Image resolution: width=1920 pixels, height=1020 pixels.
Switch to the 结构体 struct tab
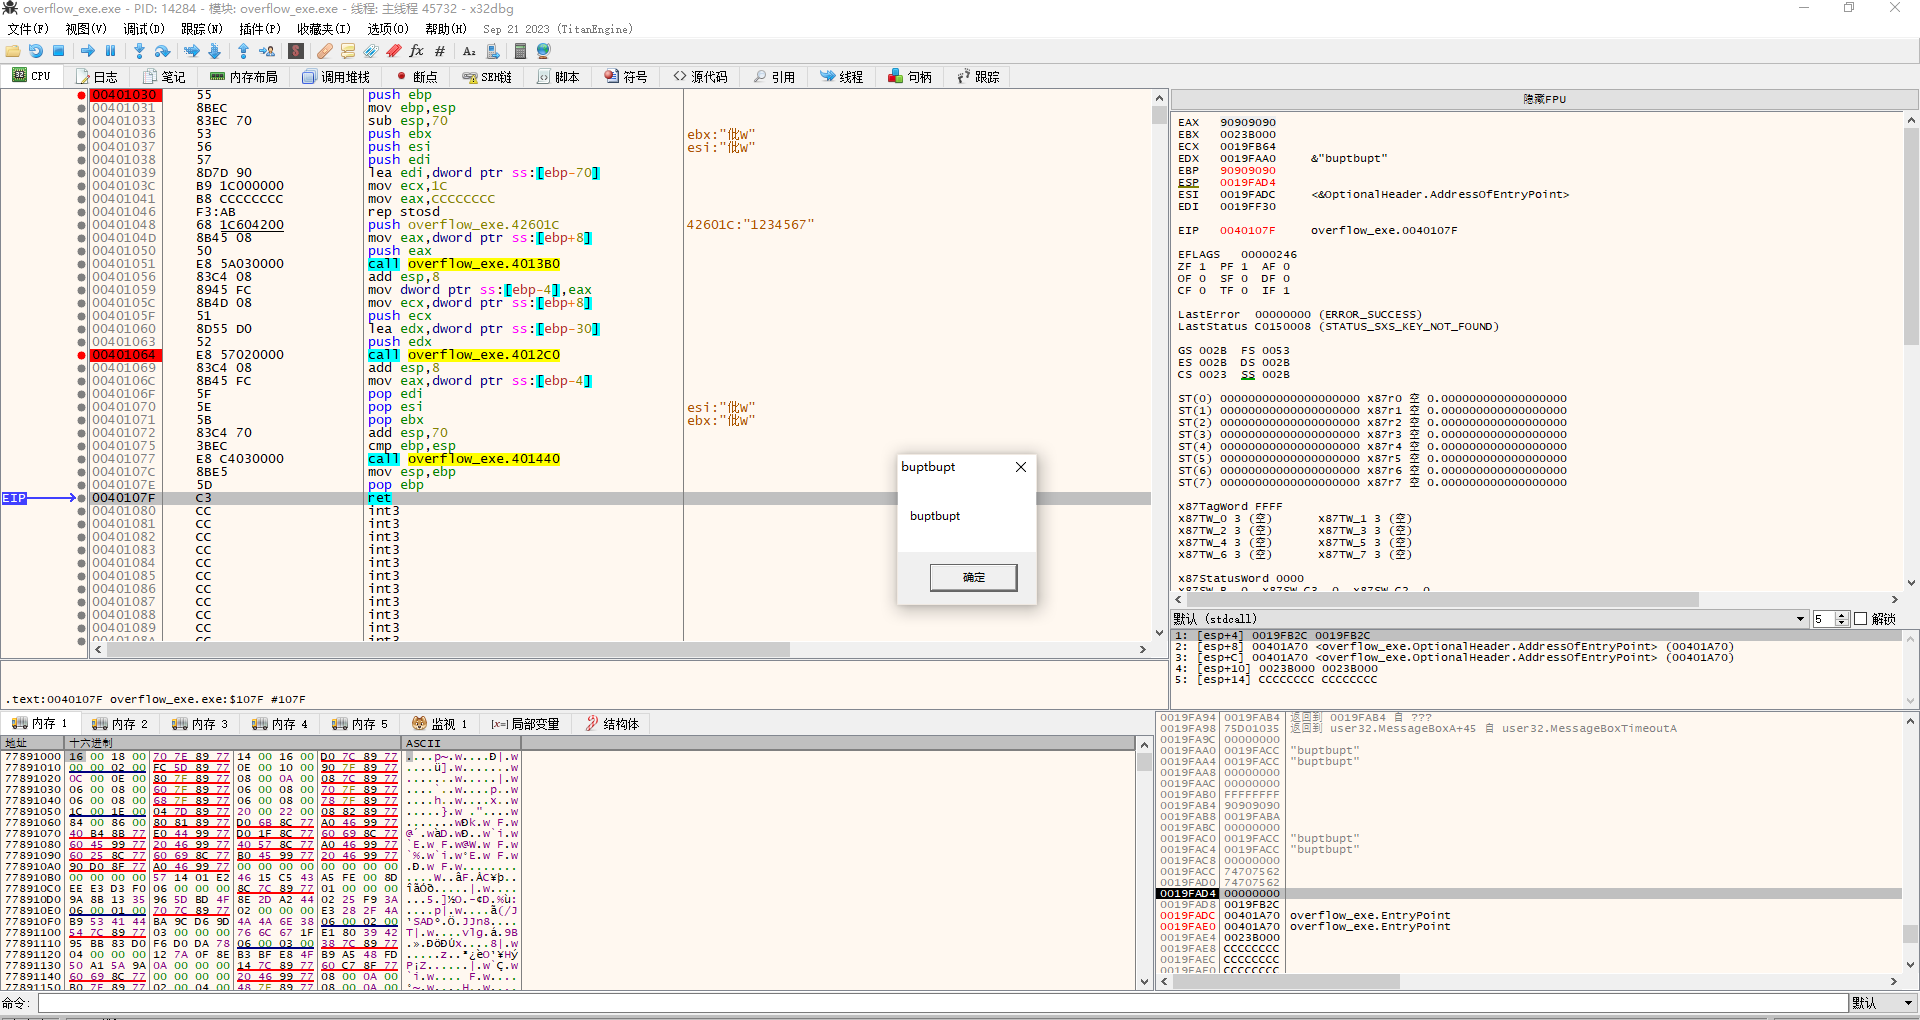pos(612,724)
